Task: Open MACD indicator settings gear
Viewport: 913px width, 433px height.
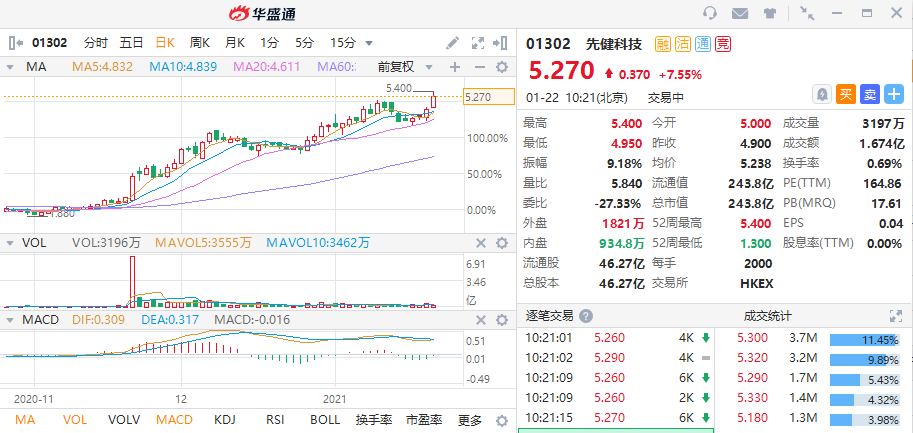Action: (x=501, y=320)
